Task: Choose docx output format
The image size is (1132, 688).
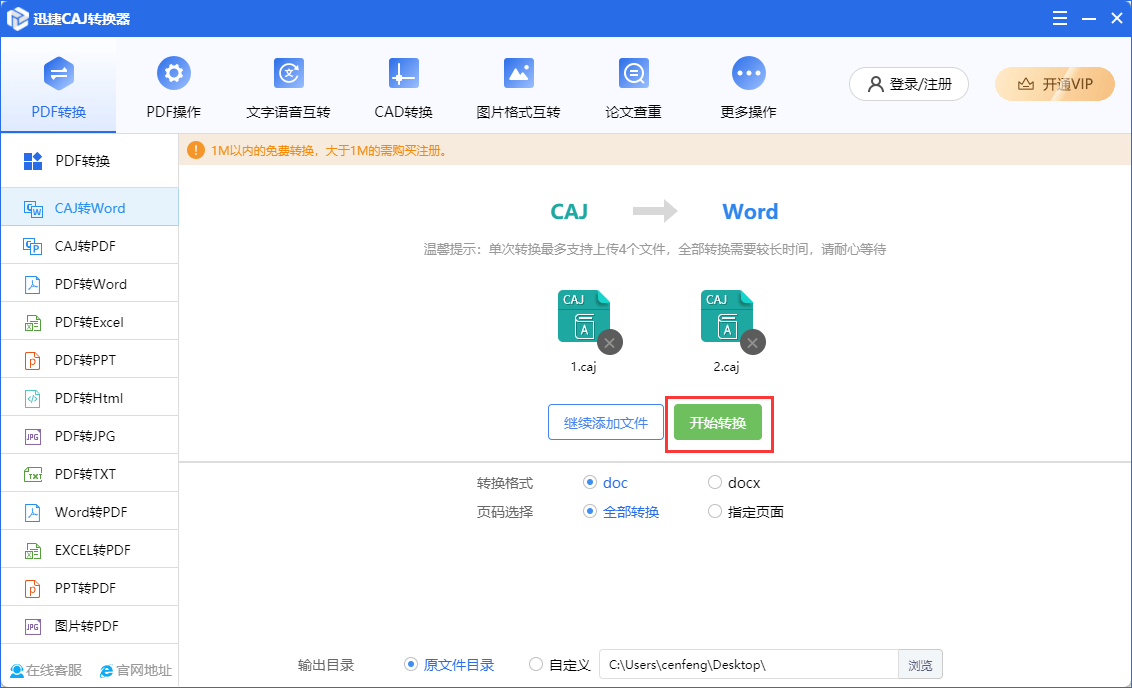Action: [733, 482]
